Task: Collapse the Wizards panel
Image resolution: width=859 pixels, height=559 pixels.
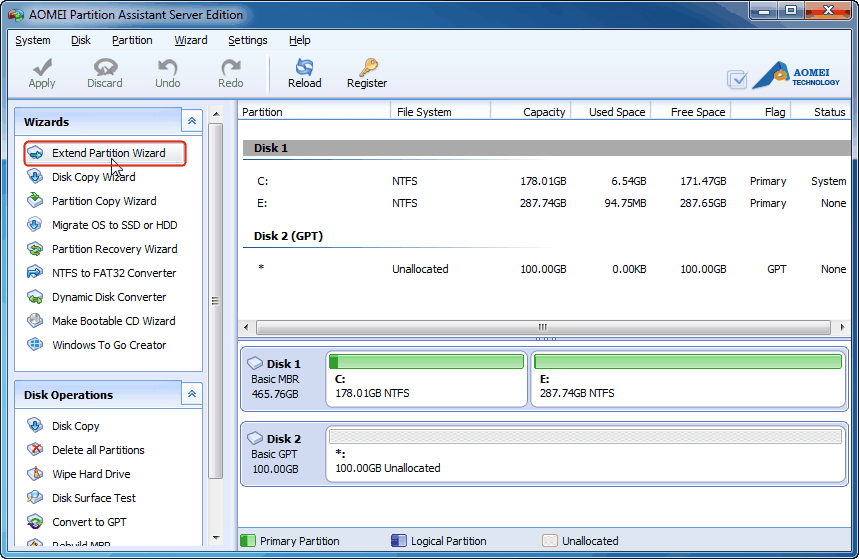Action: [x=192, y=121]
